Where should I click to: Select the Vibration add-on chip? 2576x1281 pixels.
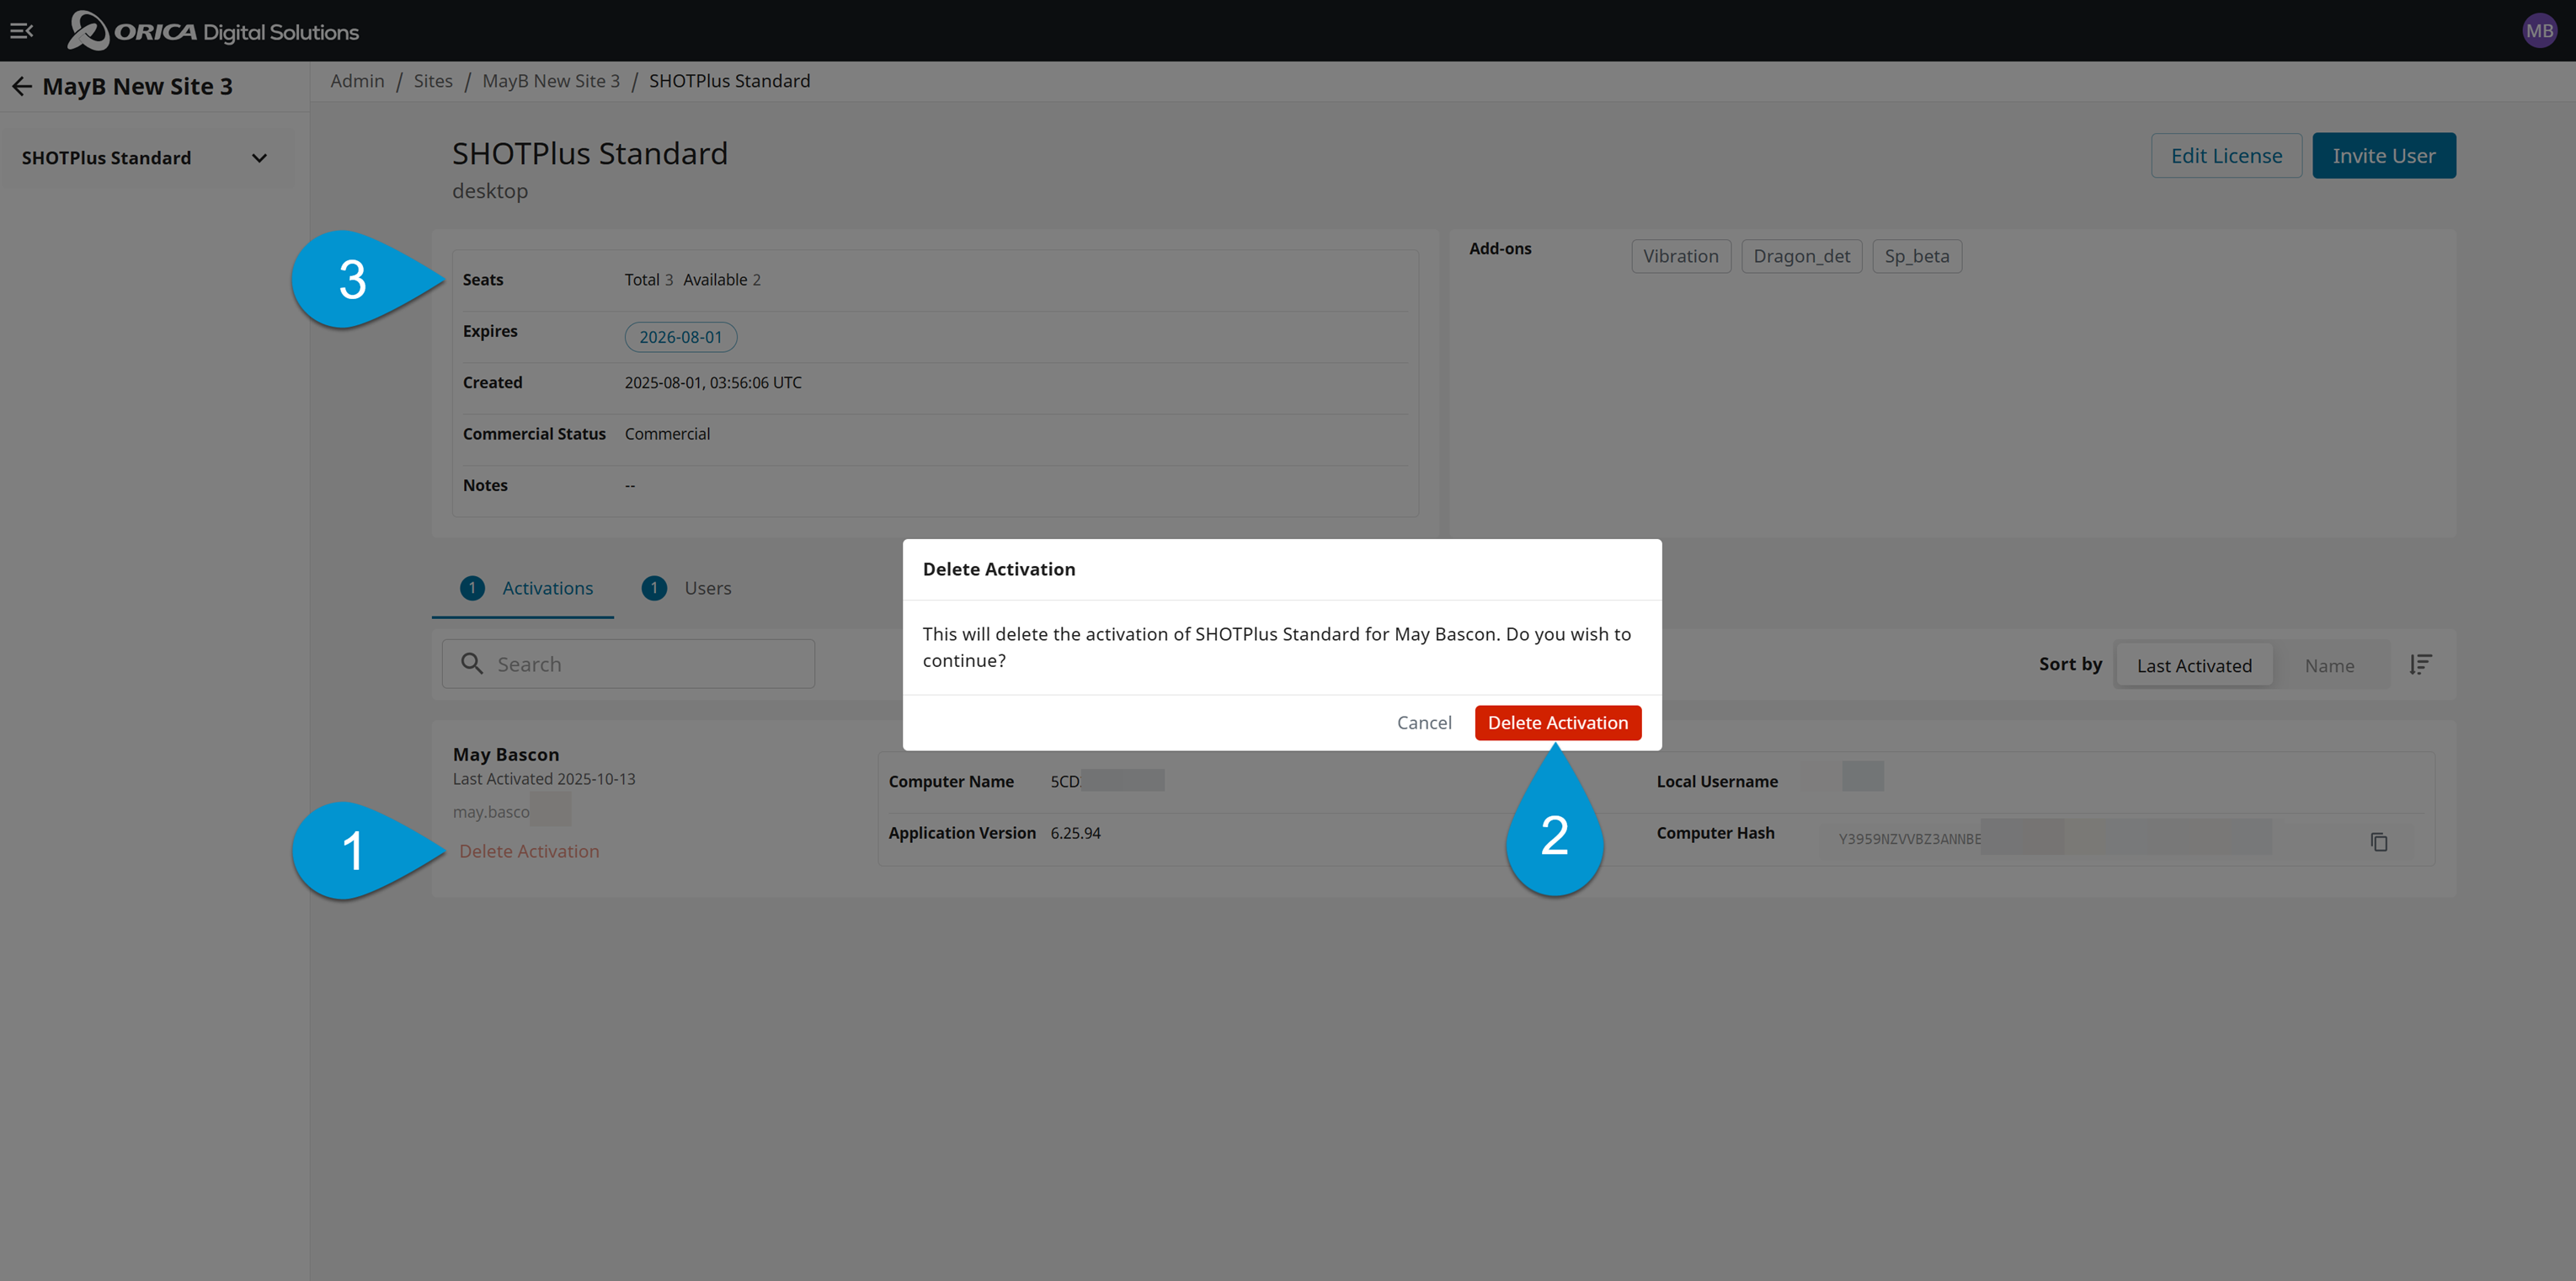(x=1680, y=256)
